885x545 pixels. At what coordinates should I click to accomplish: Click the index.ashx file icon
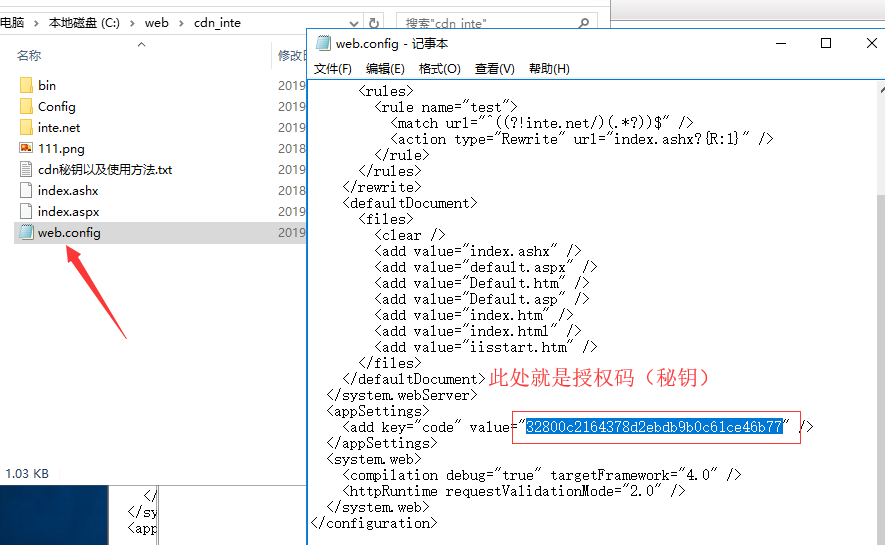[x=26, y=191]
